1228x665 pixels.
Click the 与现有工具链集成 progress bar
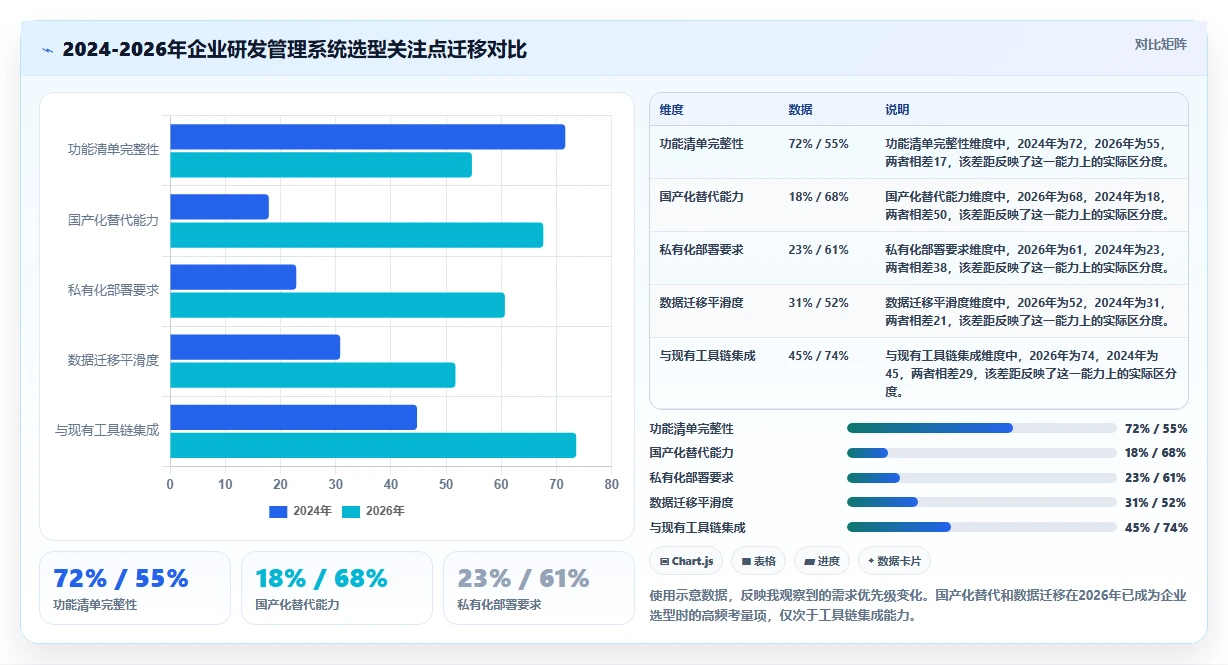pos(981,527)
